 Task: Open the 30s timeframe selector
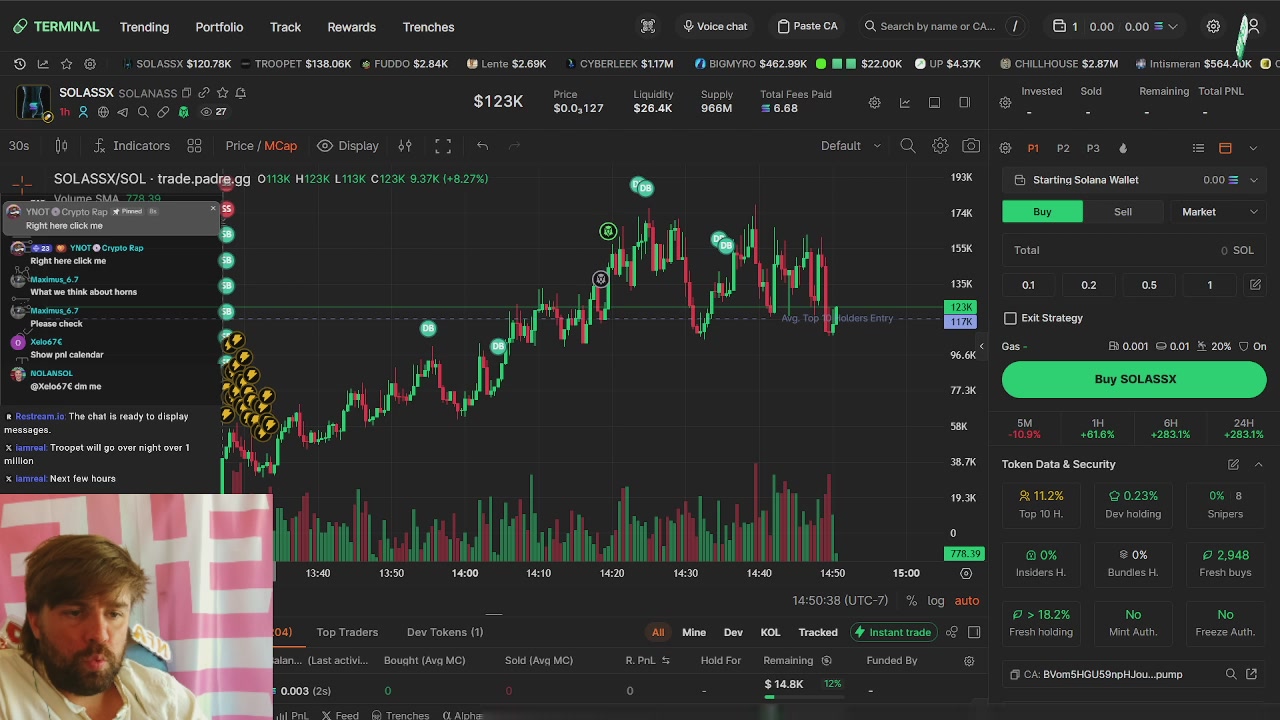pos(19,146)
